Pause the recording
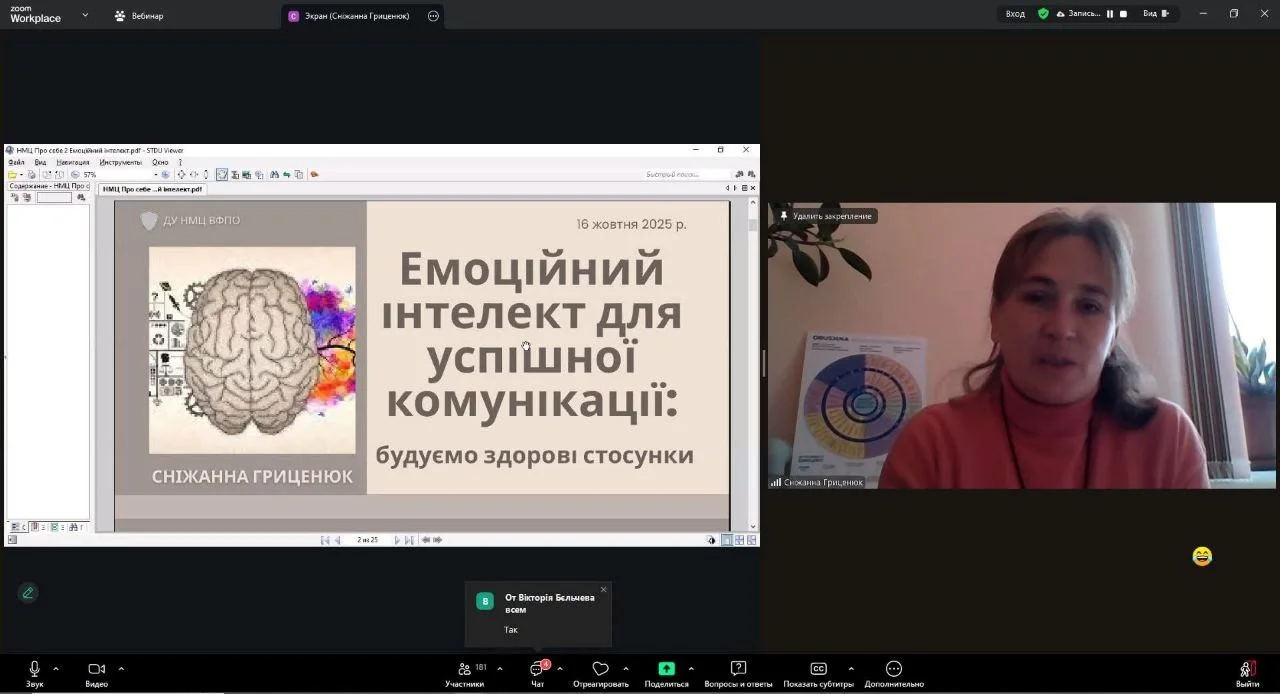1280x694 pixels. pyautogui.click(x=1110, y=14)
